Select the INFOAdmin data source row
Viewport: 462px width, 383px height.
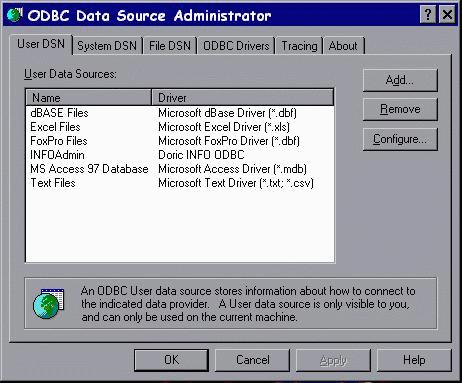180,155
